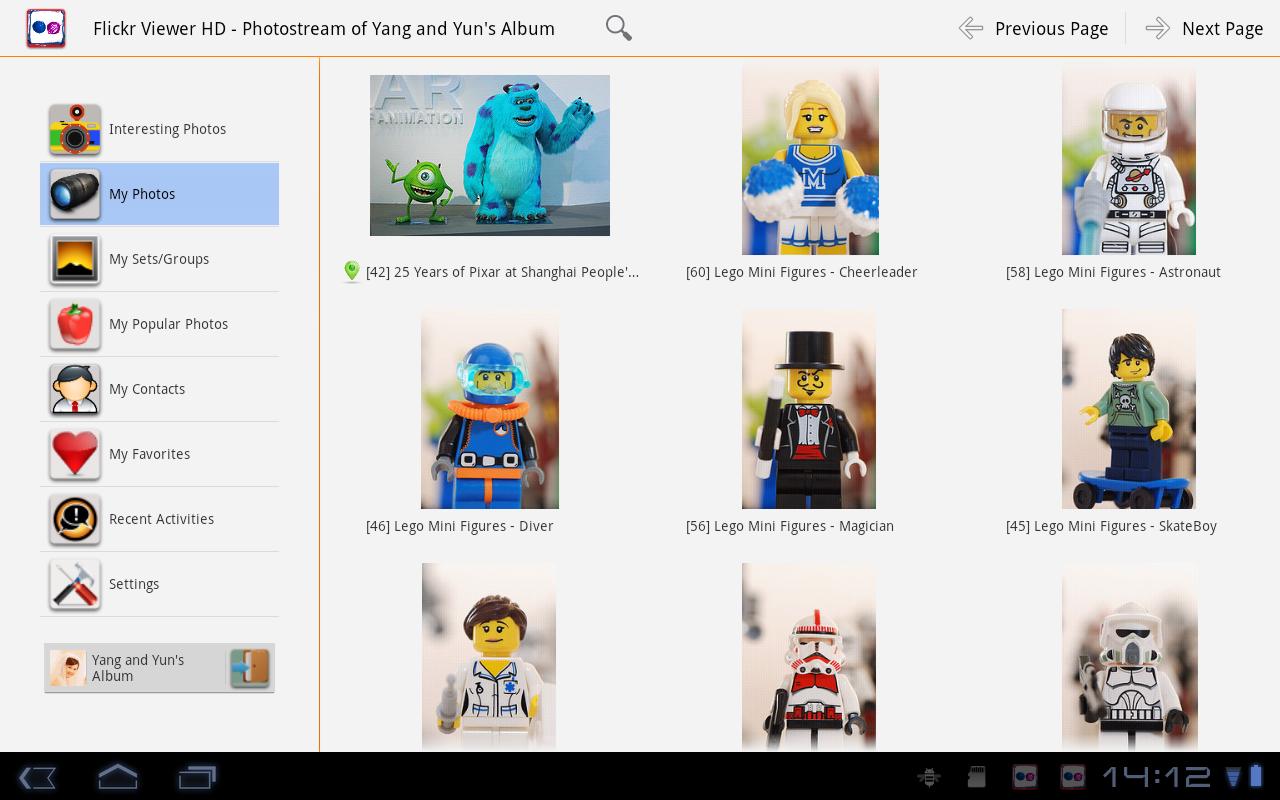This screenshot has width=1280, height=800.
Task: Click the network signal status icon
Action: [1234, 777]
